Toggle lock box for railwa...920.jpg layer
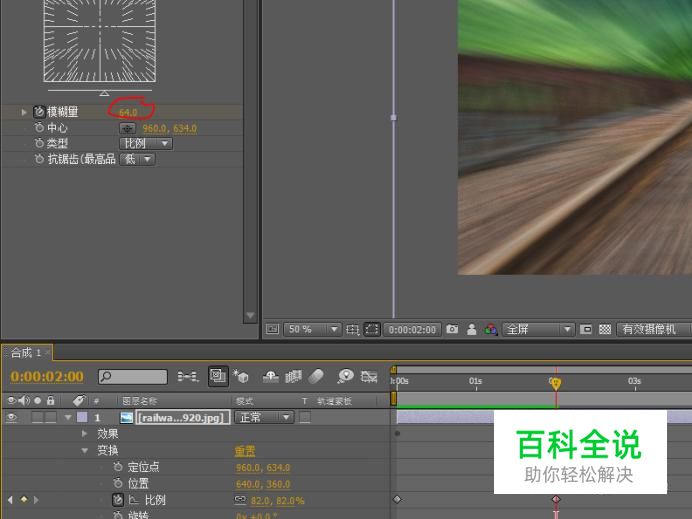 (51, 417)
